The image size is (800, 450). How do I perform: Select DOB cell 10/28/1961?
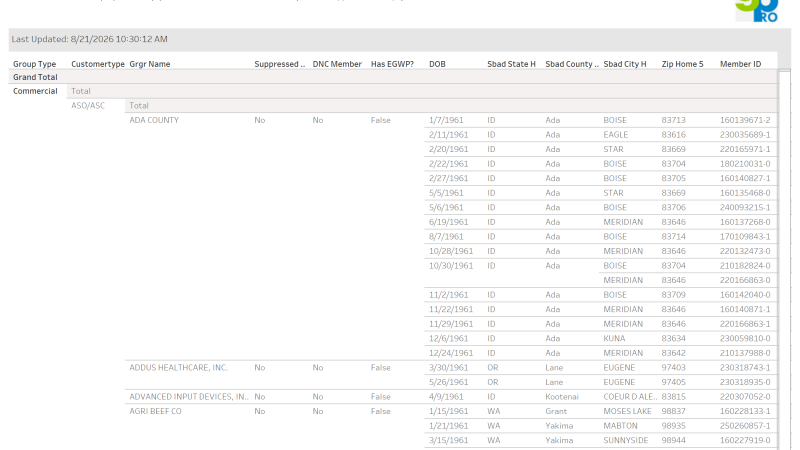click(451, 251)
